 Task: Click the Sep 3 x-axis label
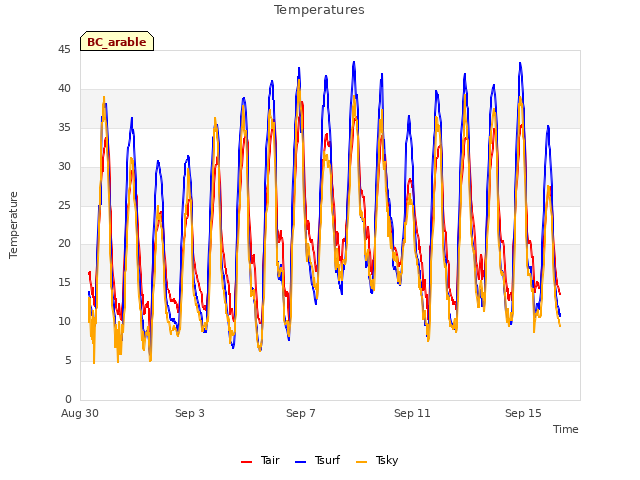(x=190, y=413)
